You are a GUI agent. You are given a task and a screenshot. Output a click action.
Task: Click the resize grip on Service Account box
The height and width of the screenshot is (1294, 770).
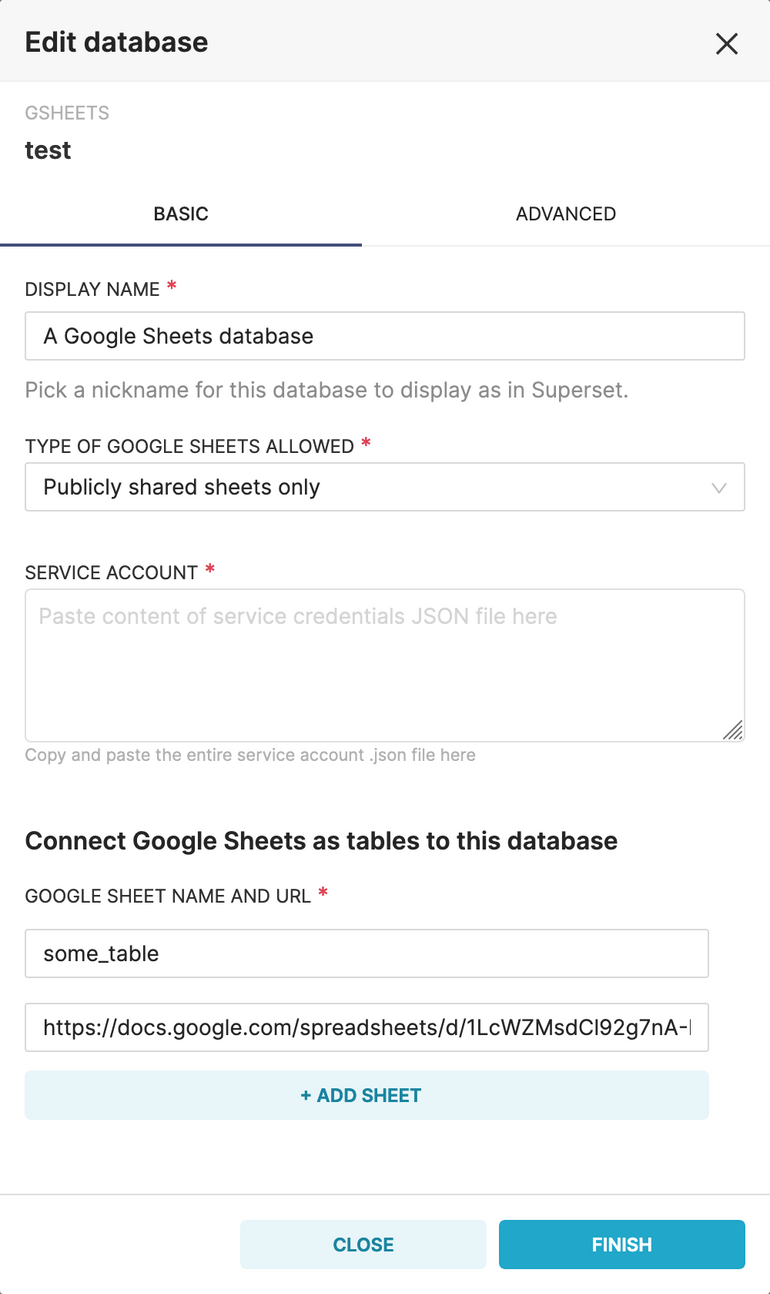click(x=735, y=732)
